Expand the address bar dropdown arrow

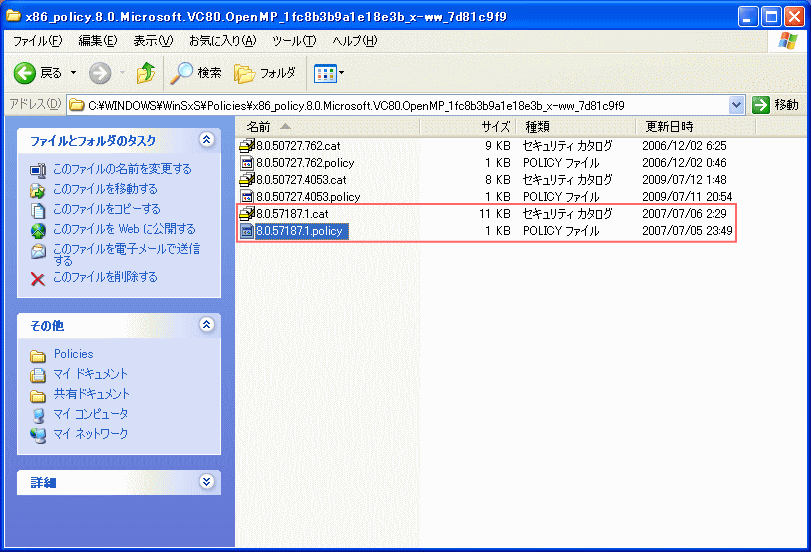point(737,104)
